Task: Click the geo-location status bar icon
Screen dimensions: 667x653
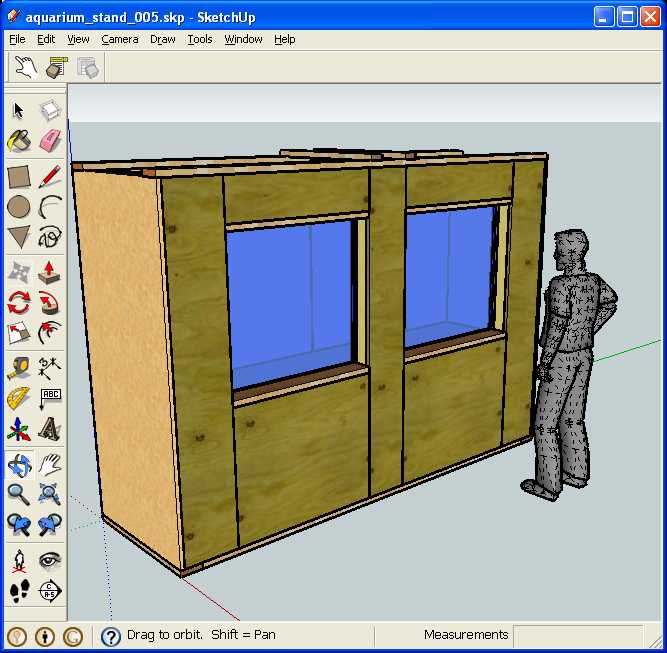Action: [17, 636]
